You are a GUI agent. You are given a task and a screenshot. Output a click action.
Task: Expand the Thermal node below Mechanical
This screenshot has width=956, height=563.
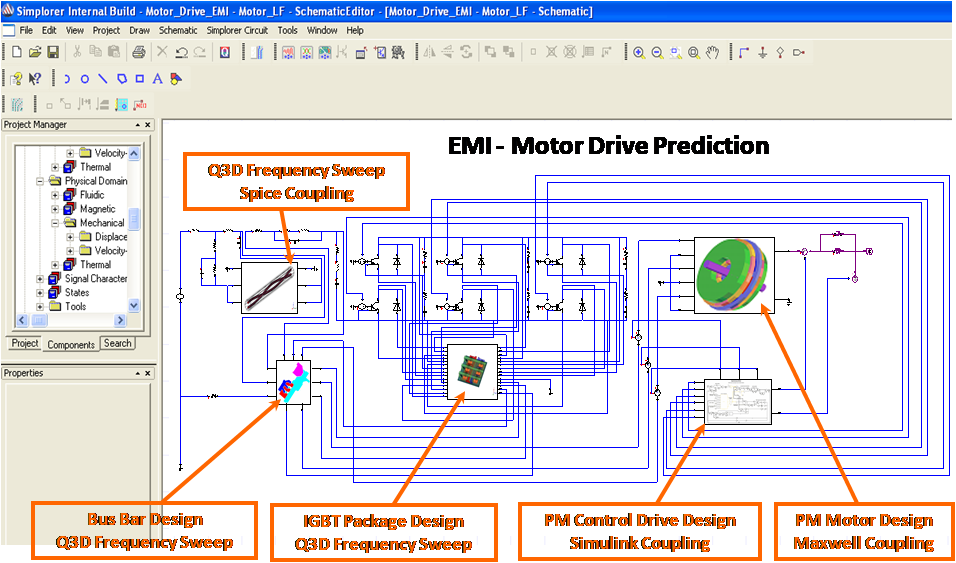(x=55, y=265)
